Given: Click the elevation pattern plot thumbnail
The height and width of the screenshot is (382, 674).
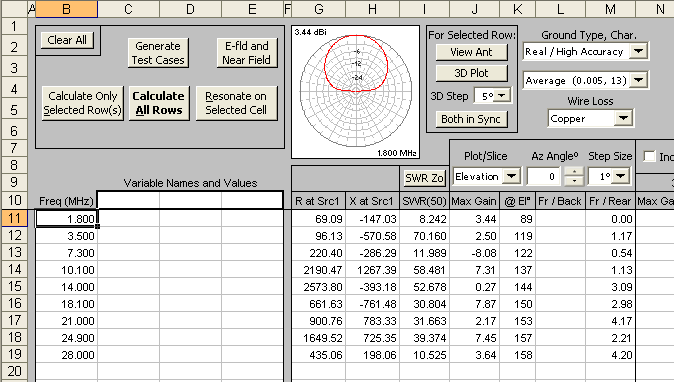Looking at the screenshot, I should tap(355, 92).
